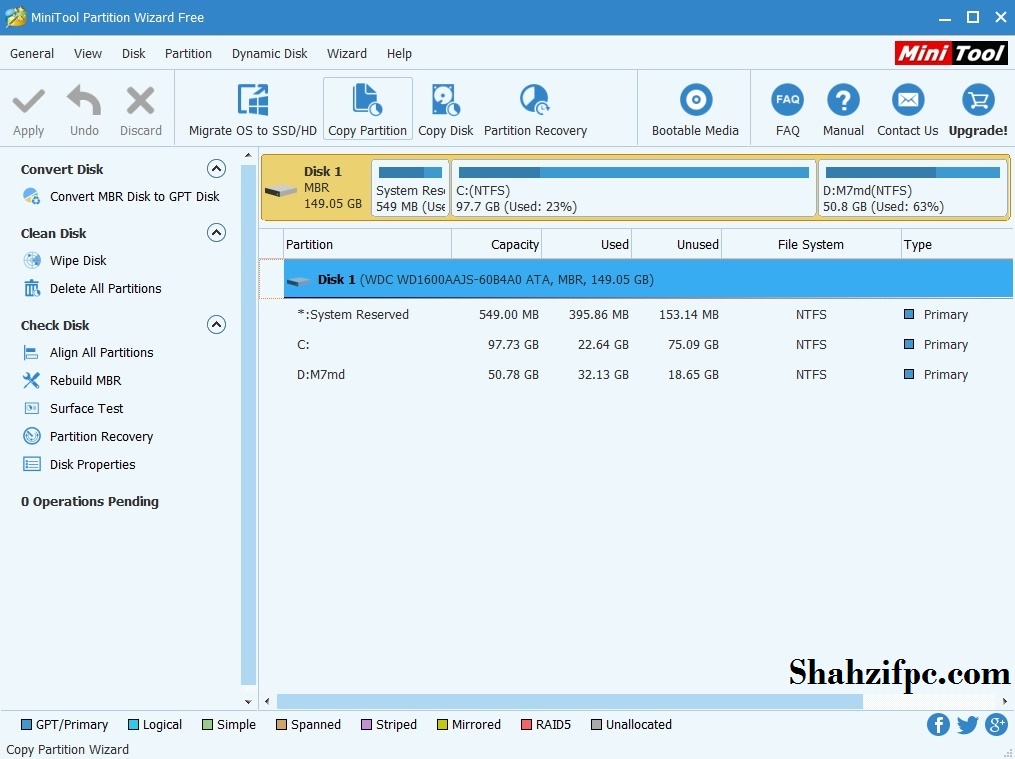The height and width of the screenshot is (759, 1015).
Task: Collapse the Check Disk section
Action: (x=216, y=324)
